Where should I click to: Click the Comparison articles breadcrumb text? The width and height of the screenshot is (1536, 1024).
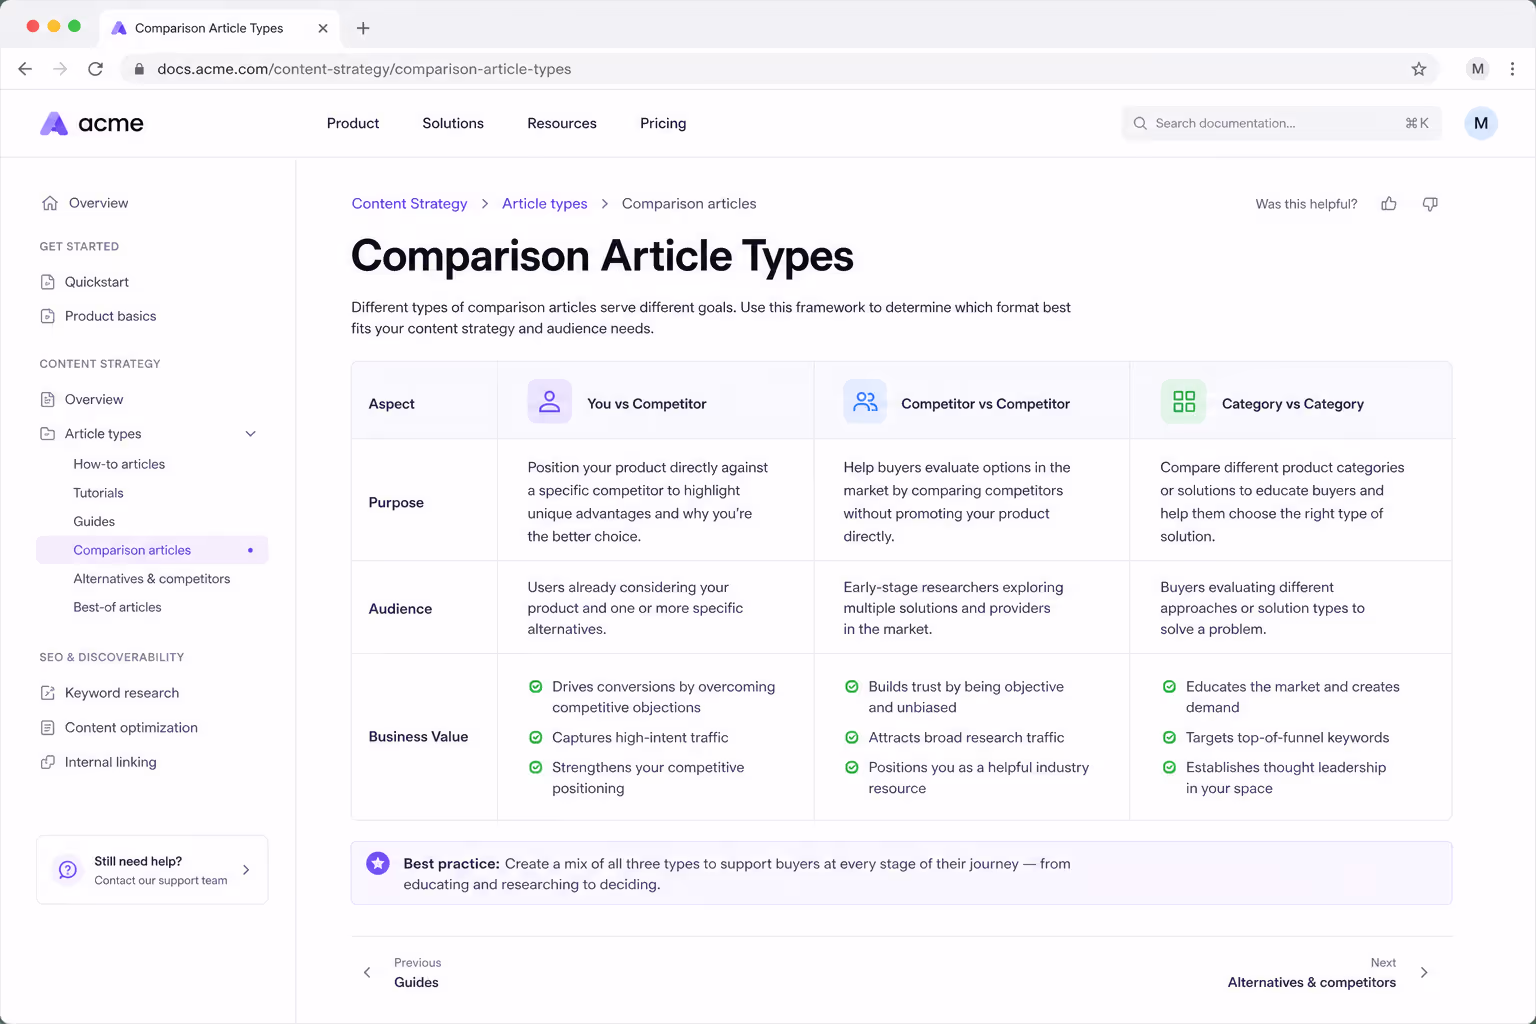coord(689,204)
